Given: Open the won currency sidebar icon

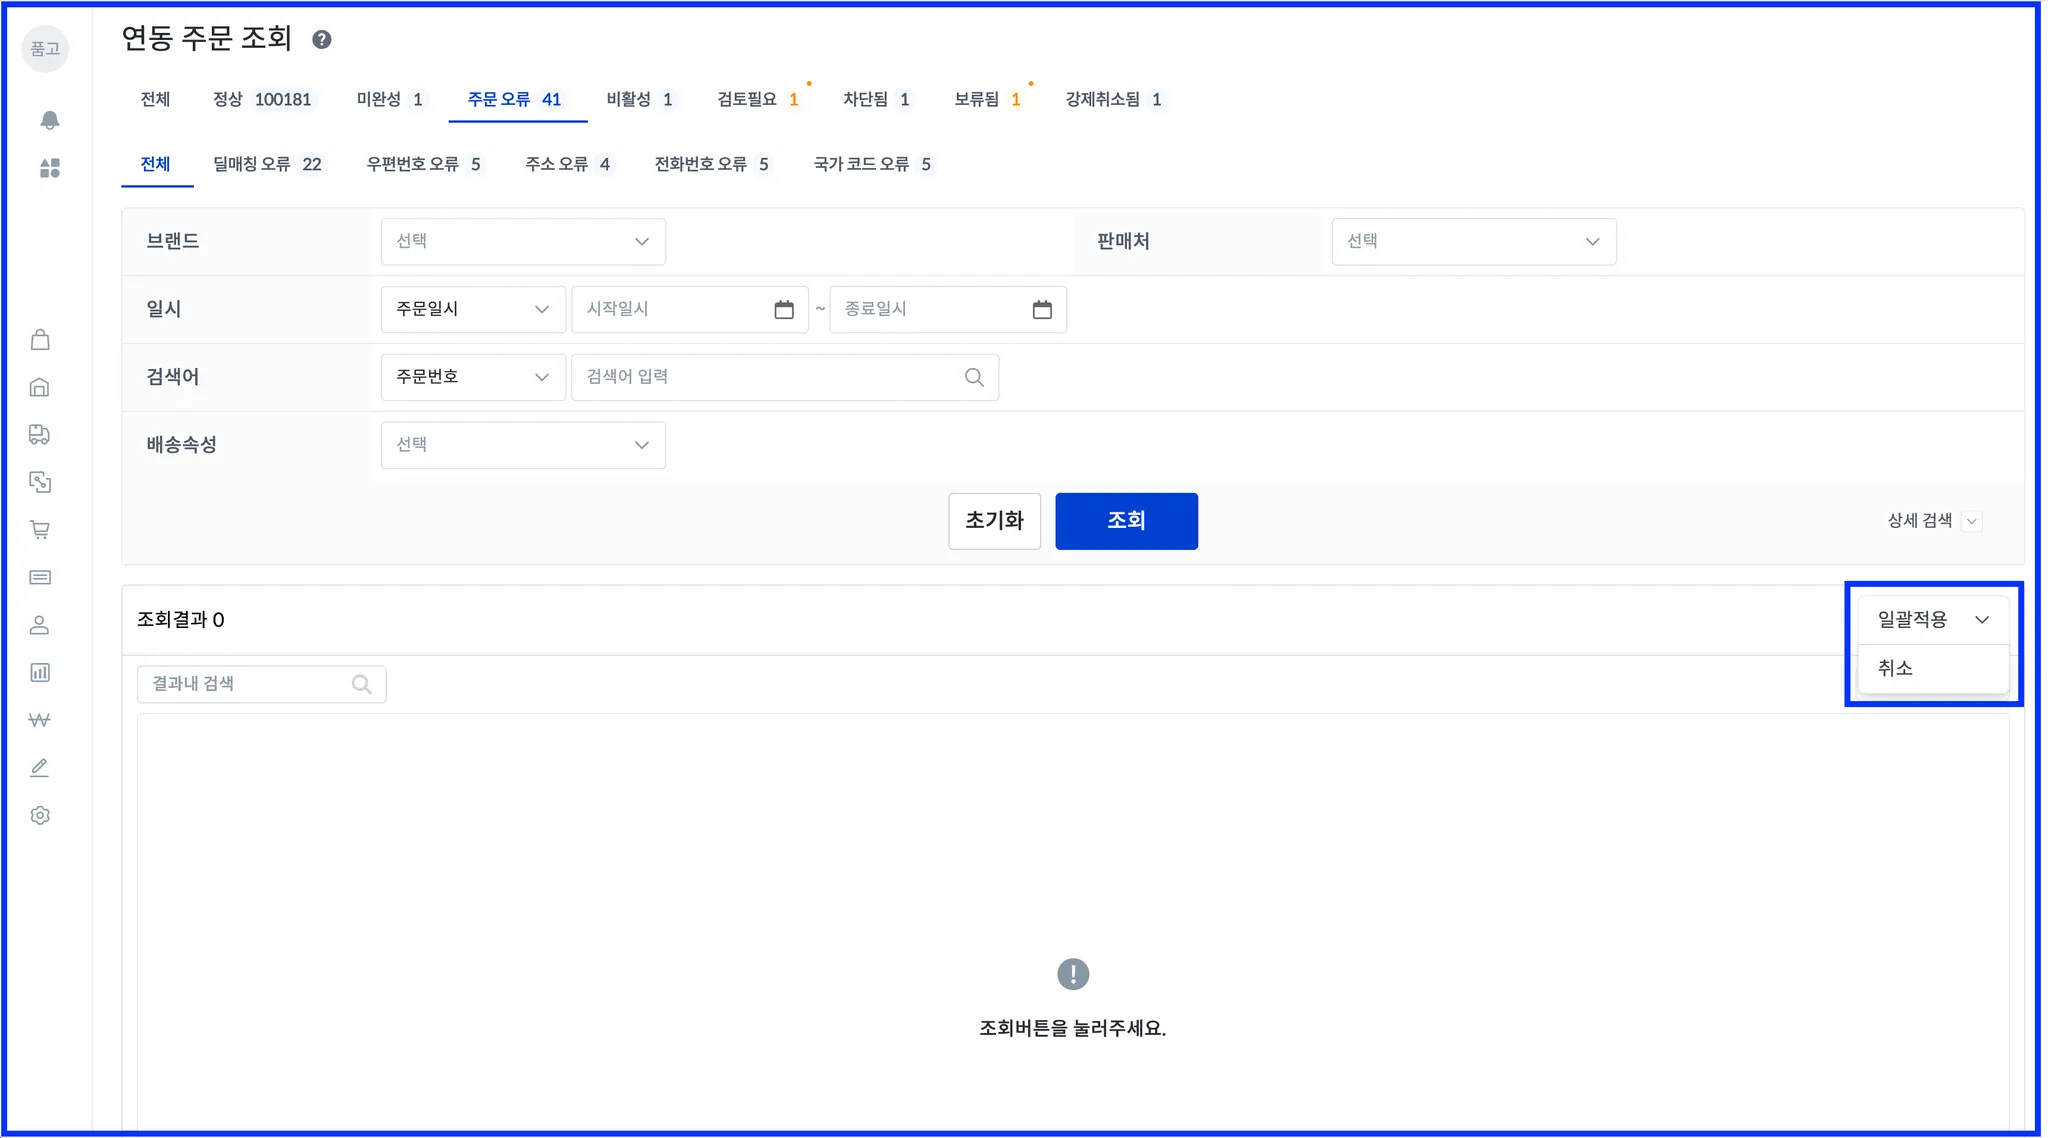Looking at the screenshot, I should pos(40,720).
